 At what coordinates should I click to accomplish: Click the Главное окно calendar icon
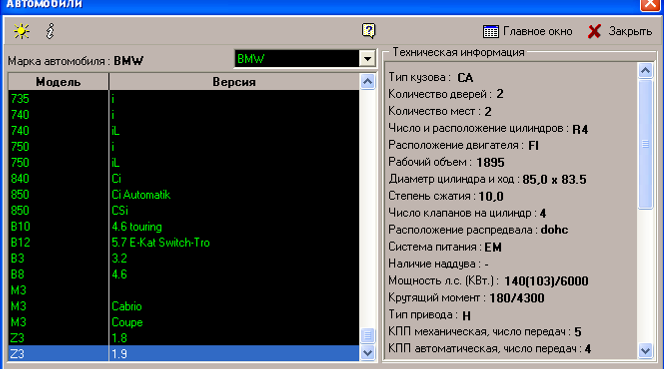pyautogui.click(x=491, y=31)
